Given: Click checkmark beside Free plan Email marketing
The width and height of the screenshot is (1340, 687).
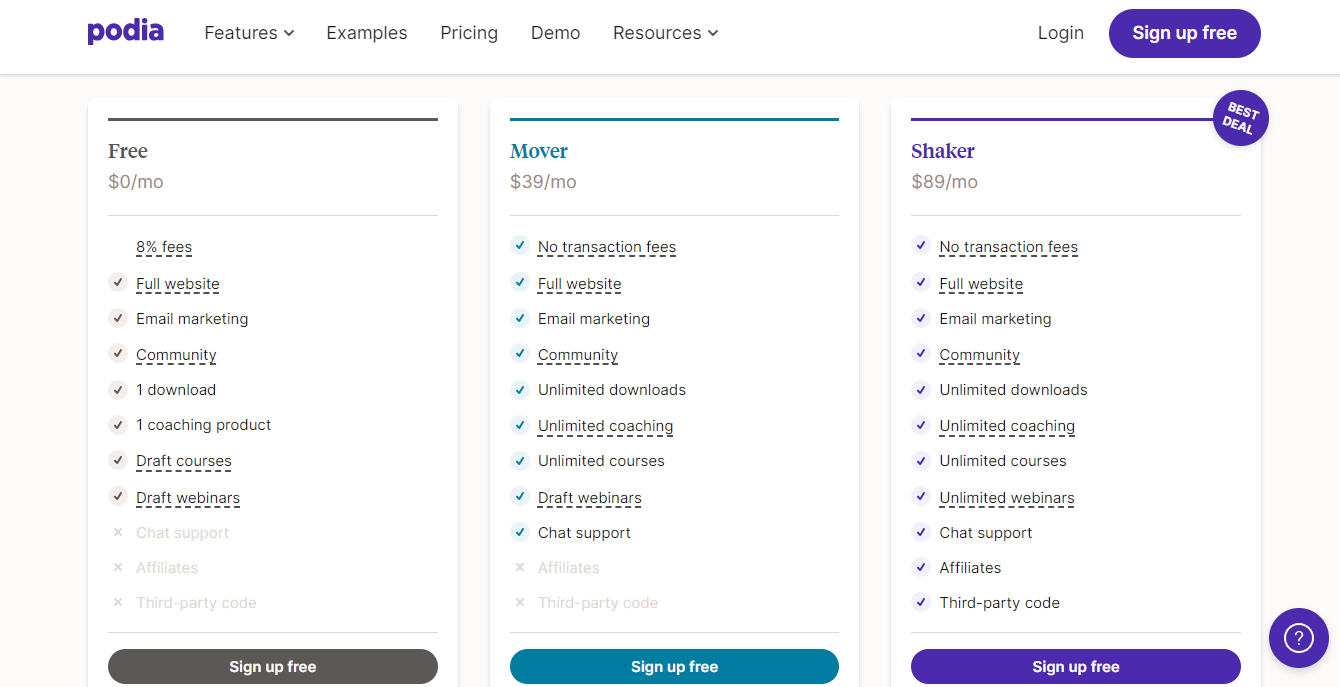Looking at the screenshot, I should click(x=118, y=318).
